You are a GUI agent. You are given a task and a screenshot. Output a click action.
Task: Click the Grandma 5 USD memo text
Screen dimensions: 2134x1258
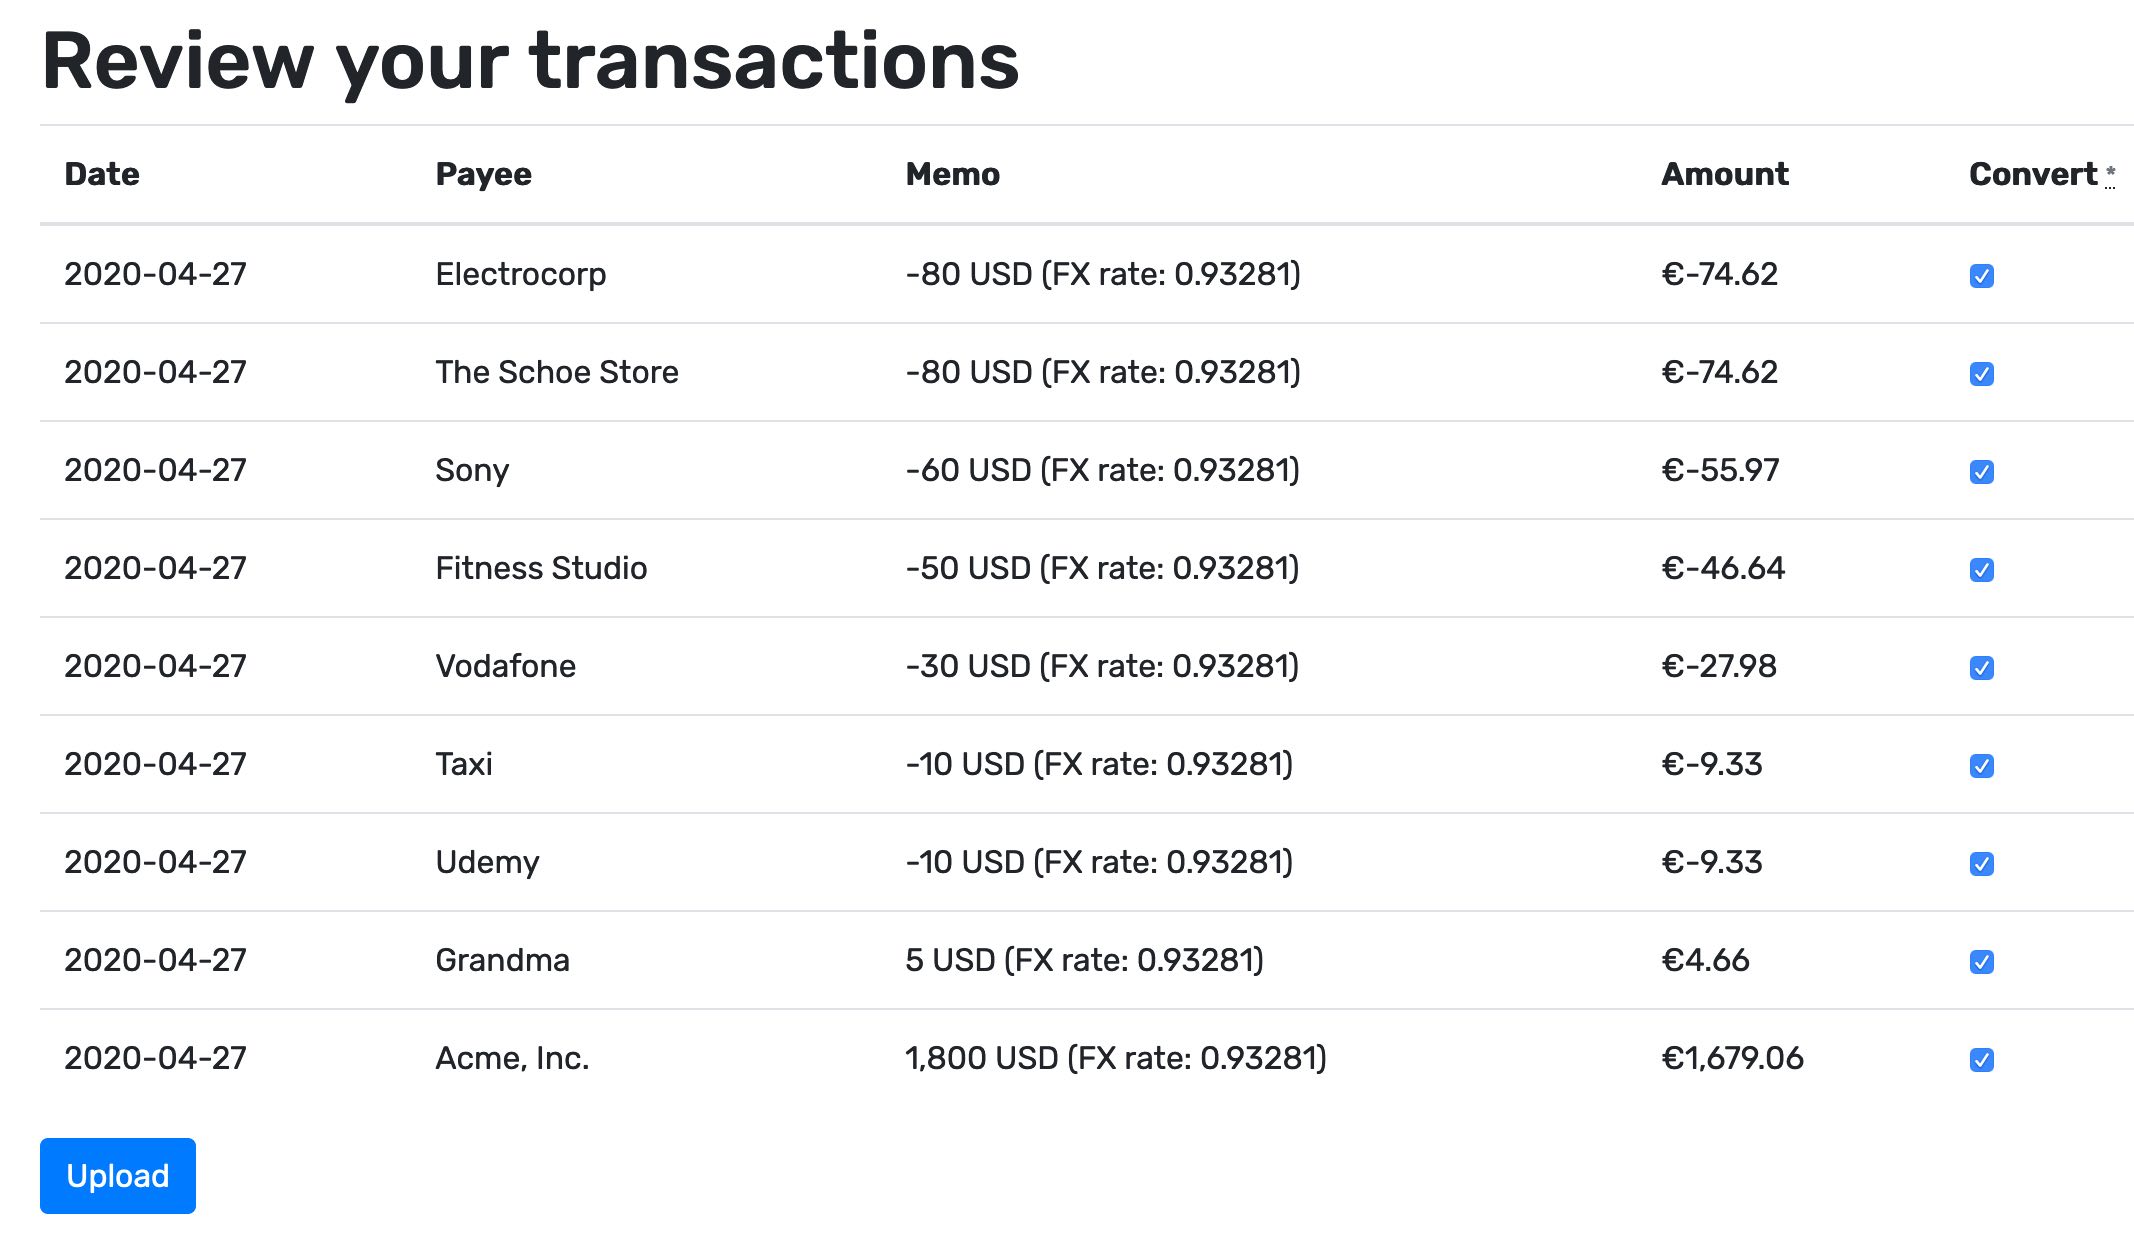1085,960
